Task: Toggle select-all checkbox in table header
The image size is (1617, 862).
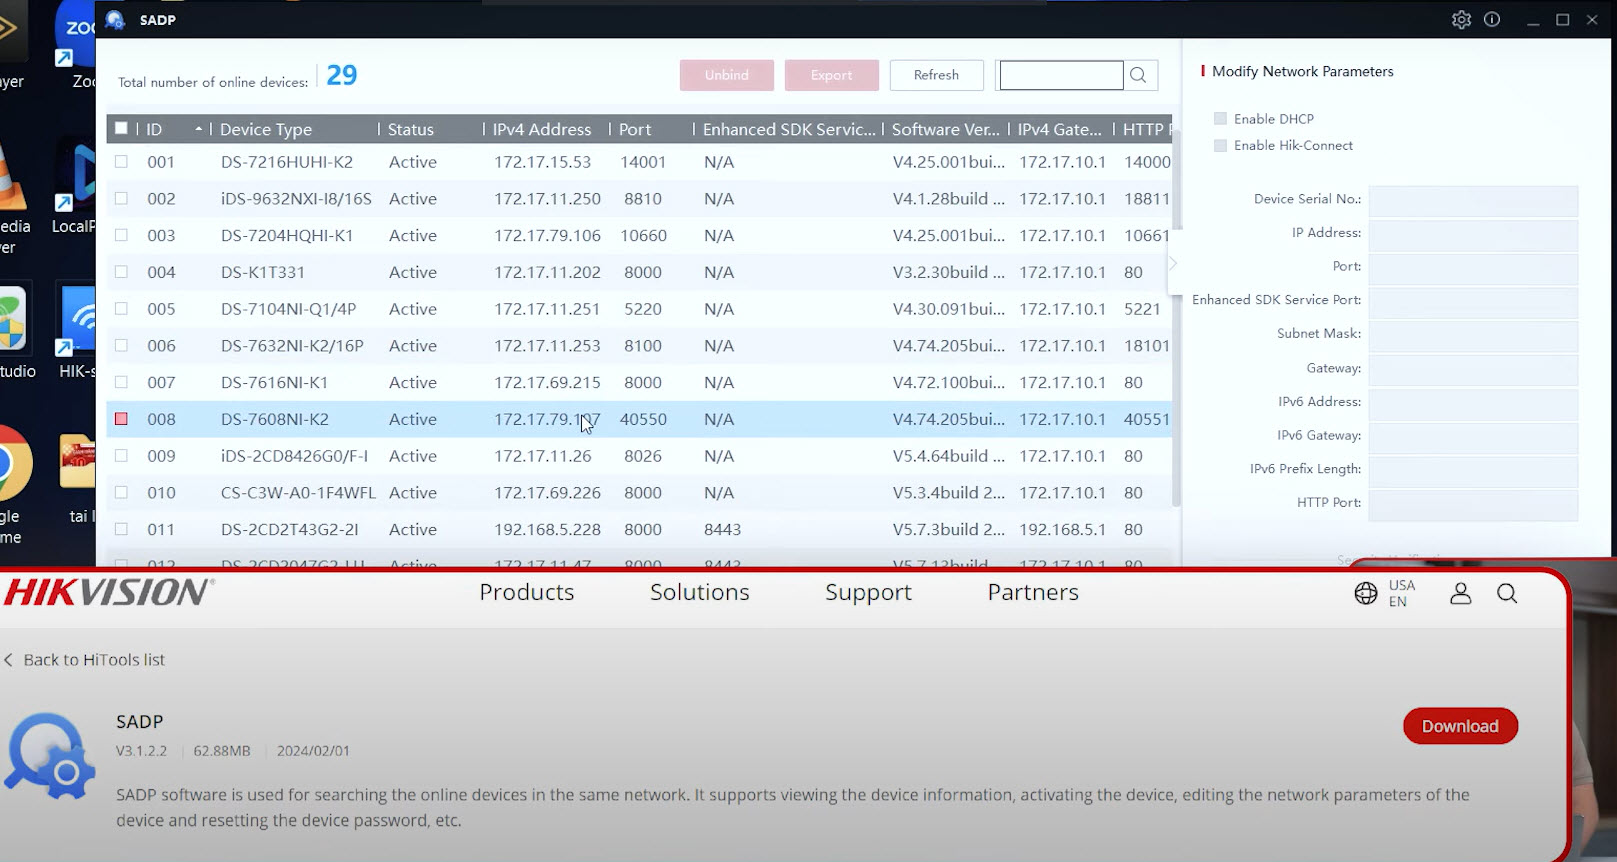Action: tap(121, 129)
